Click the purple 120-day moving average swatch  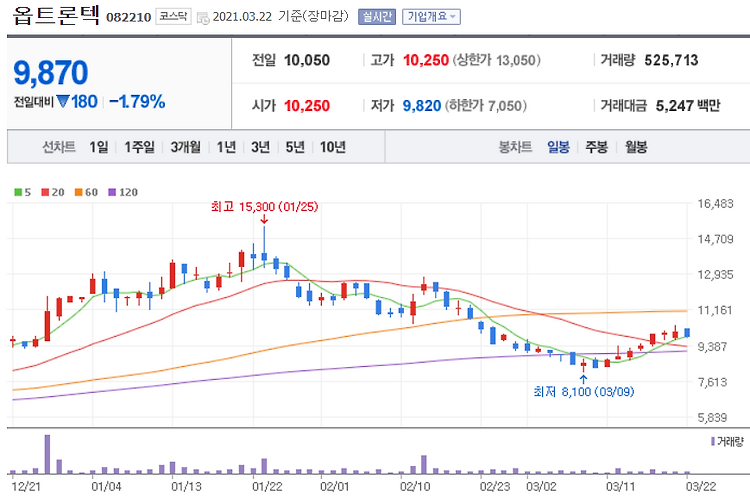tap(112, 192)
